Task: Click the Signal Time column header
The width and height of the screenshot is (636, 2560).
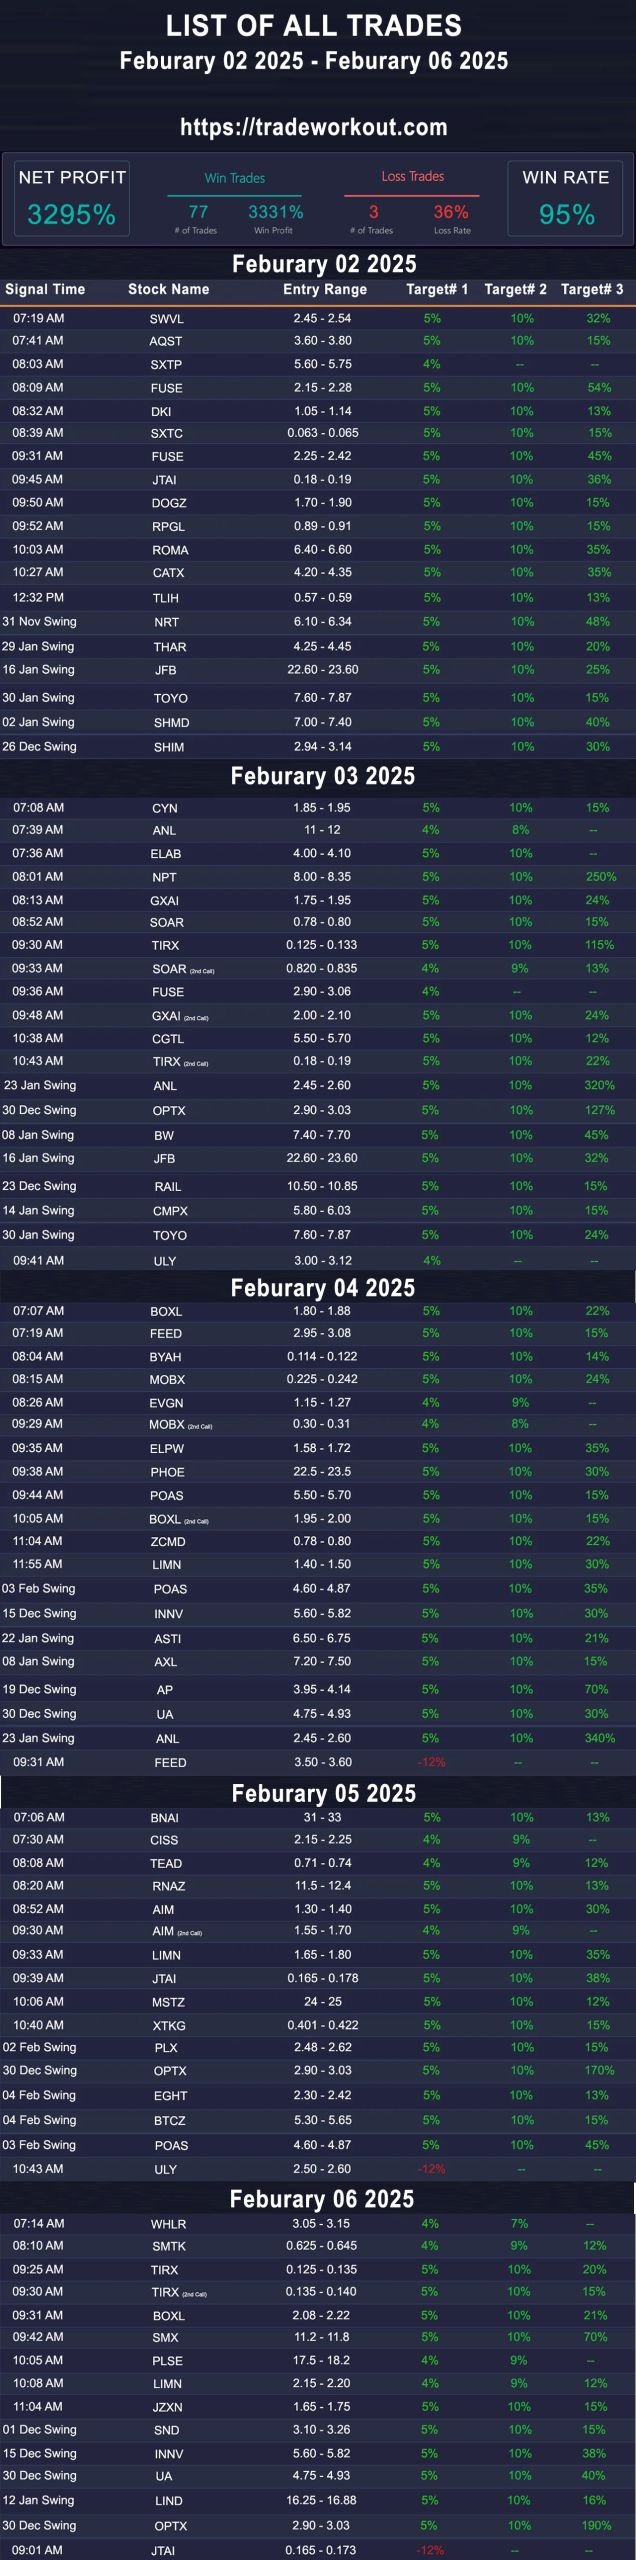Action: click(x=45, y=289)
